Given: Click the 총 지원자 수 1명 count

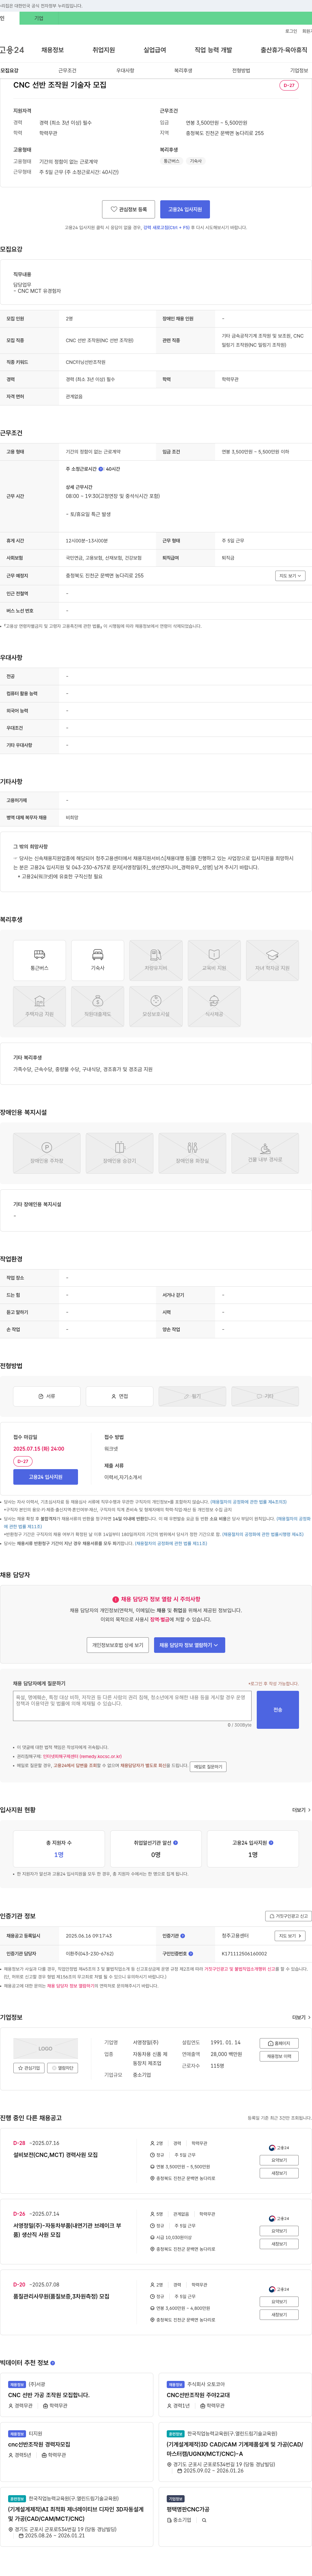Looking at the screenshot, I should [59, 1855].
